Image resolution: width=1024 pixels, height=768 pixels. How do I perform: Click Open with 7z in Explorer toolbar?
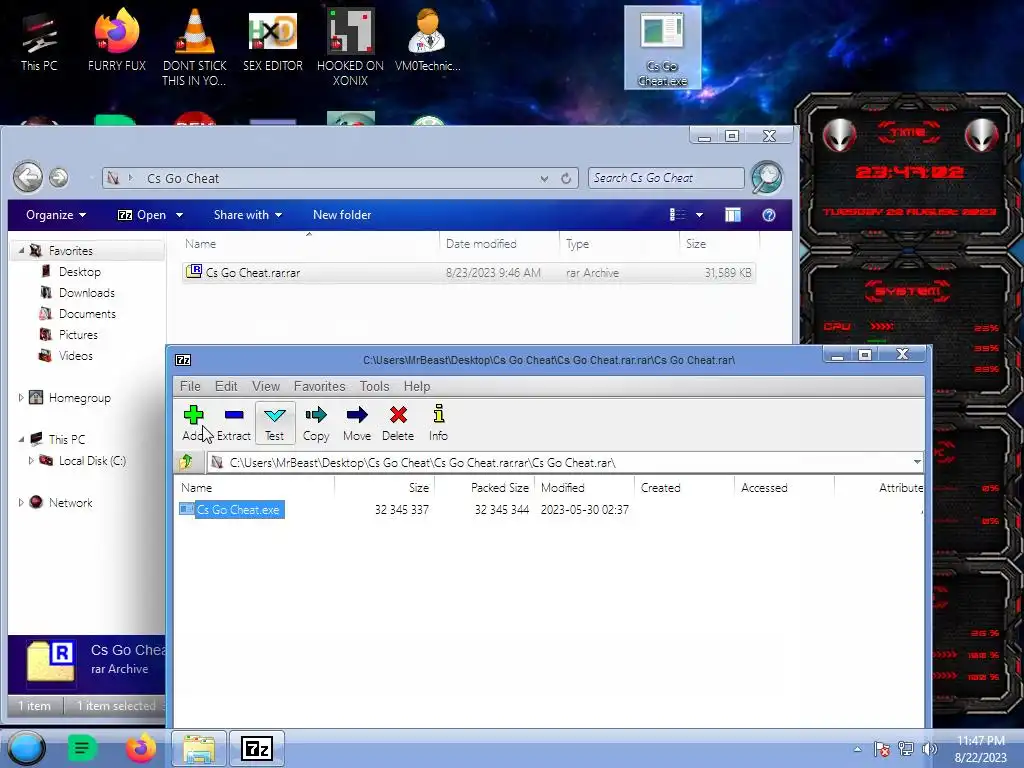[142, 215]
